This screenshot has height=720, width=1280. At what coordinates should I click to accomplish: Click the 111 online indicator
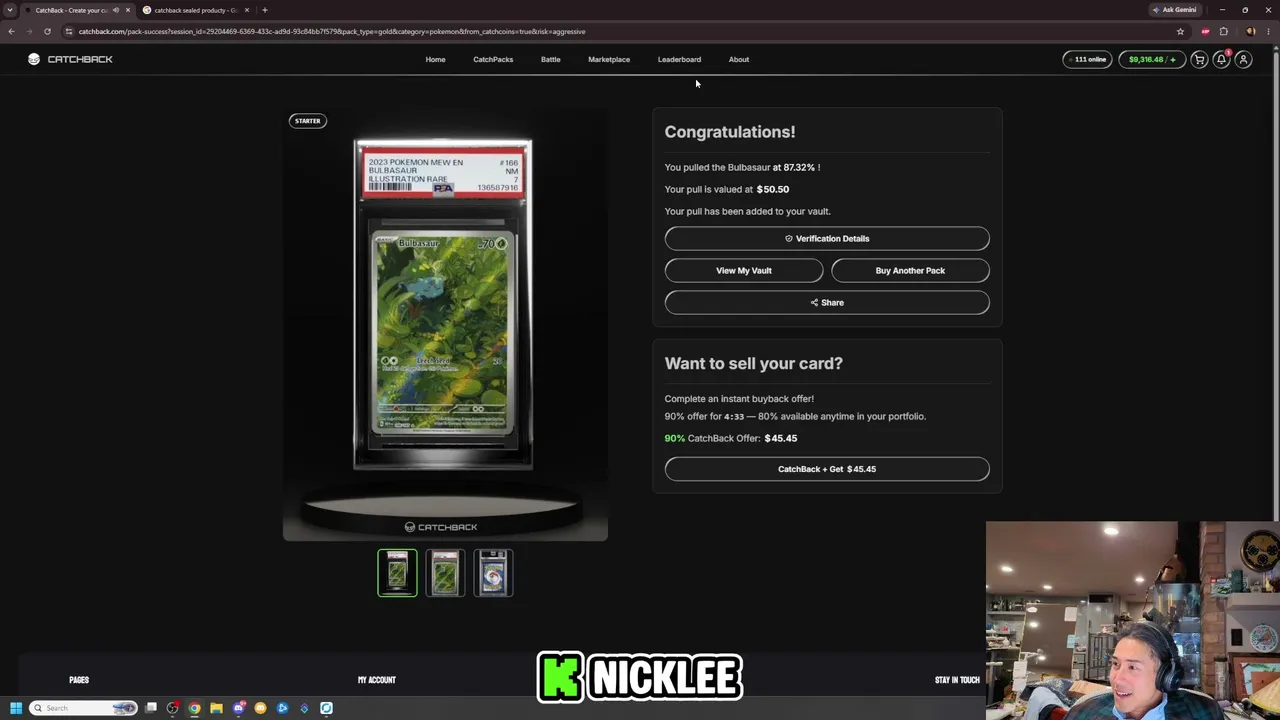pyautogui.click(x=1087, y=59)
